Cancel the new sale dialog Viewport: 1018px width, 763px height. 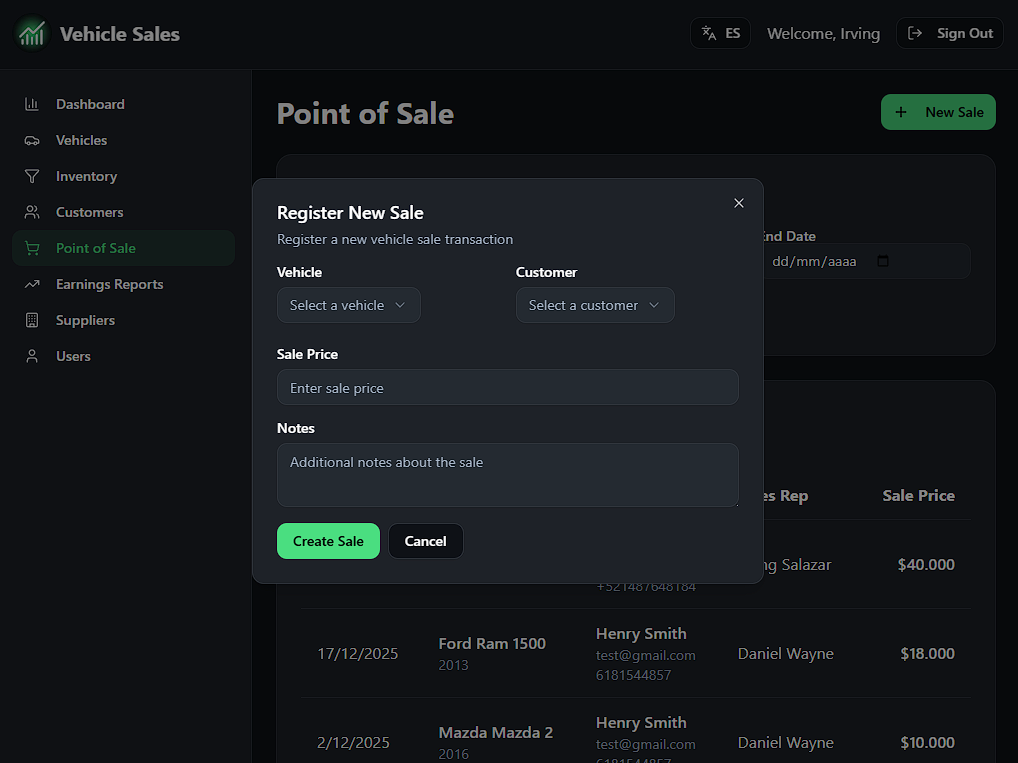pyautogui.click(x=425, y=541)
